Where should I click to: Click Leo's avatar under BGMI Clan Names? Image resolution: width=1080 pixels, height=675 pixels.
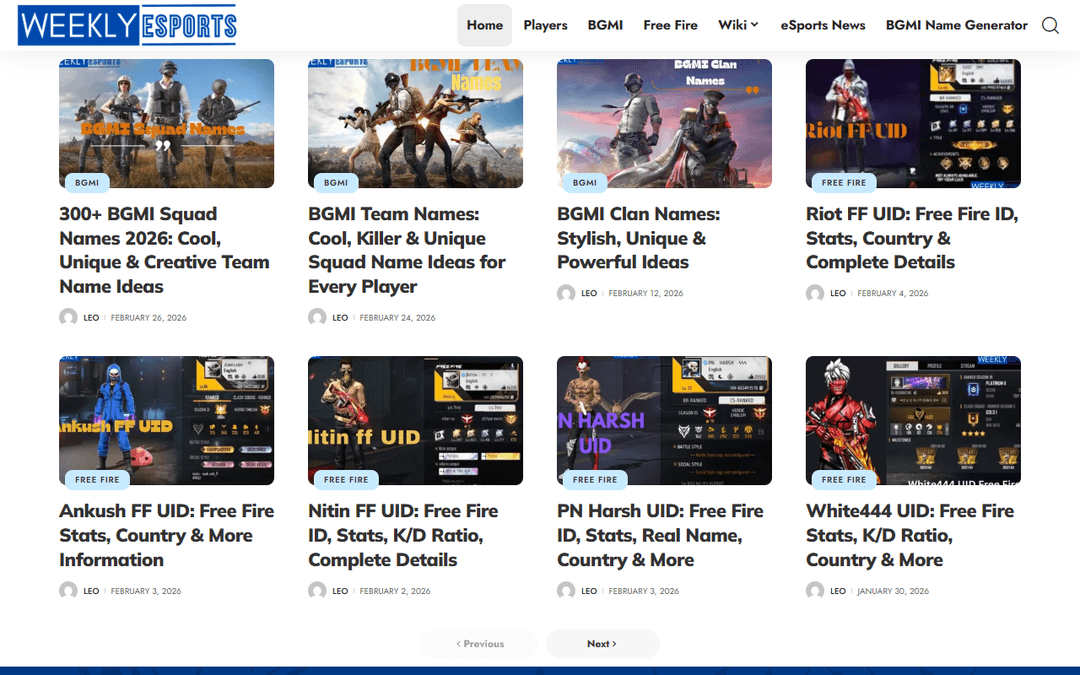(566, 293)
